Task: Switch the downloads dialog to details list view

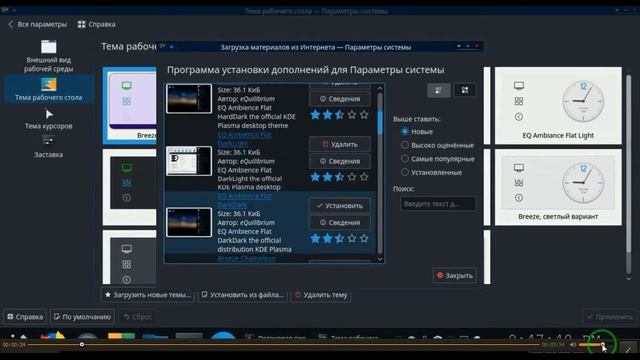Action: click(439, 90)
